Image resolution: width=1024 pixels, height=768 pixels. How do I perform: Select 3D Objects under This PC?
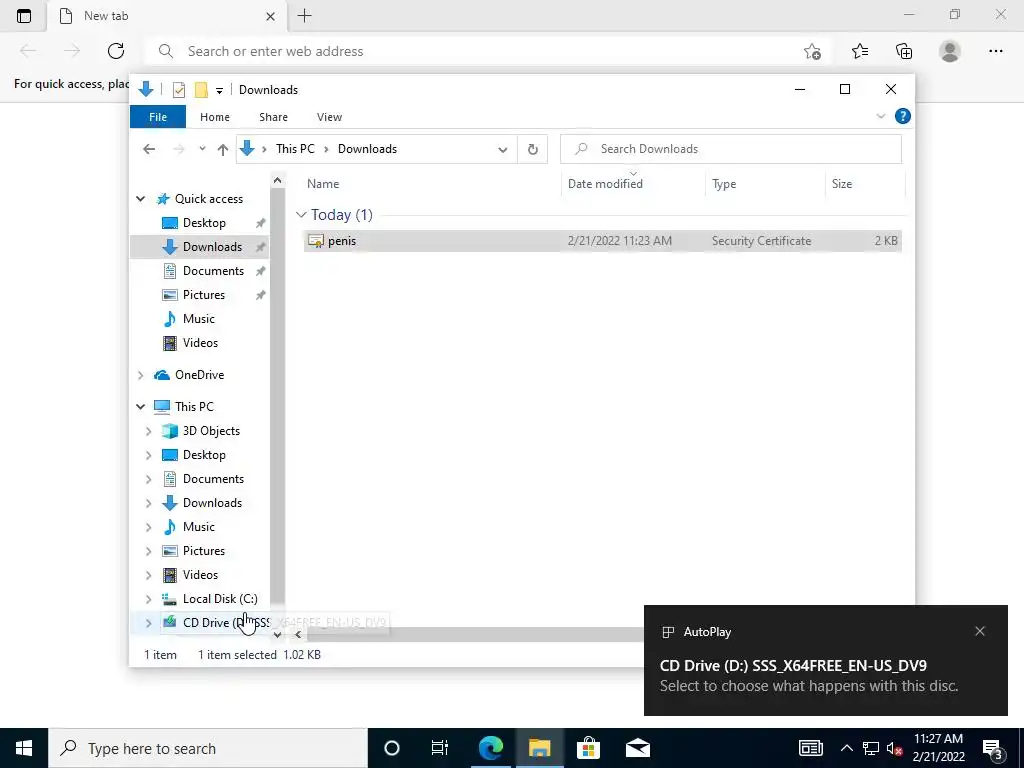tap(211, 431)
